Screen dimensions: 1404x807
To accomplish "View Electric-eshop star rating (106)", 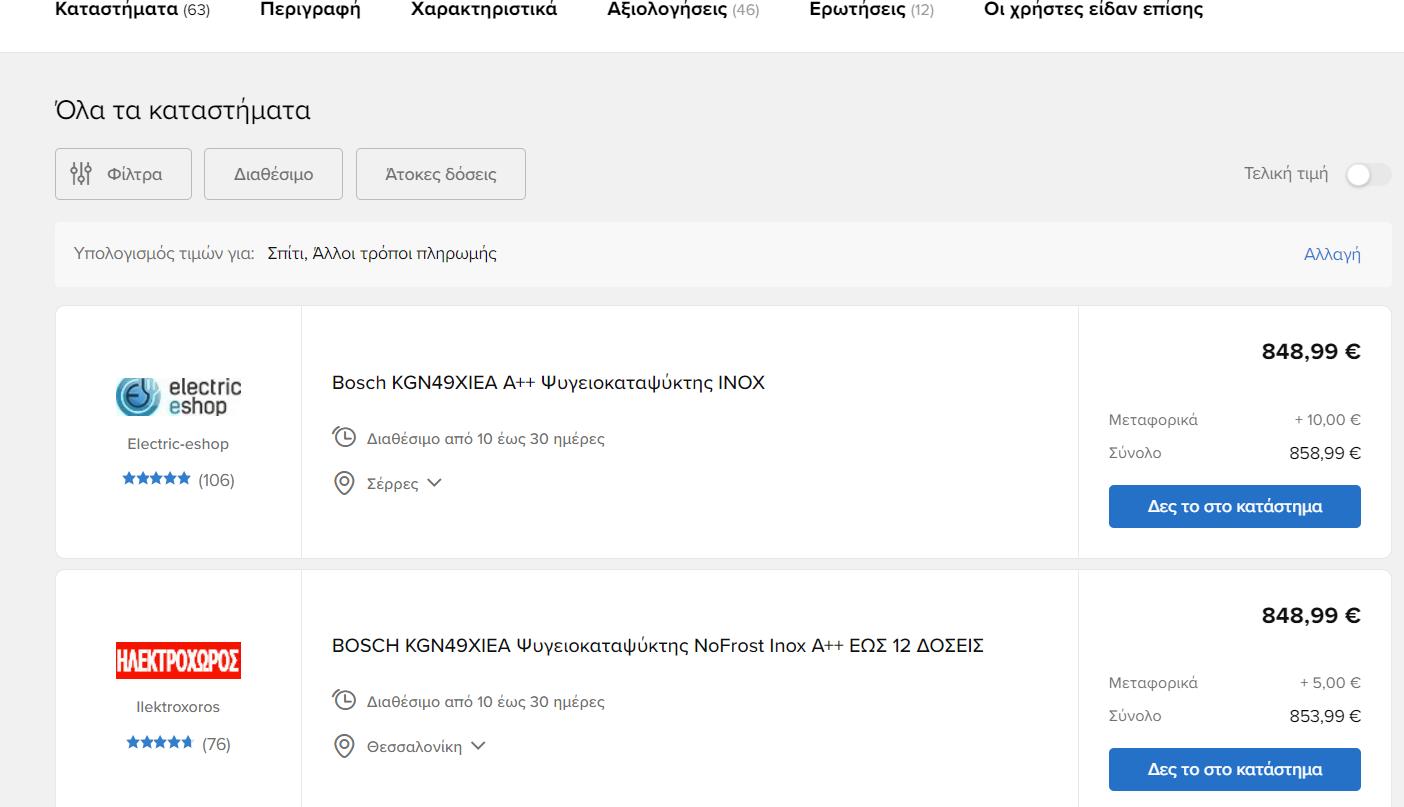I will pos(178,480).
